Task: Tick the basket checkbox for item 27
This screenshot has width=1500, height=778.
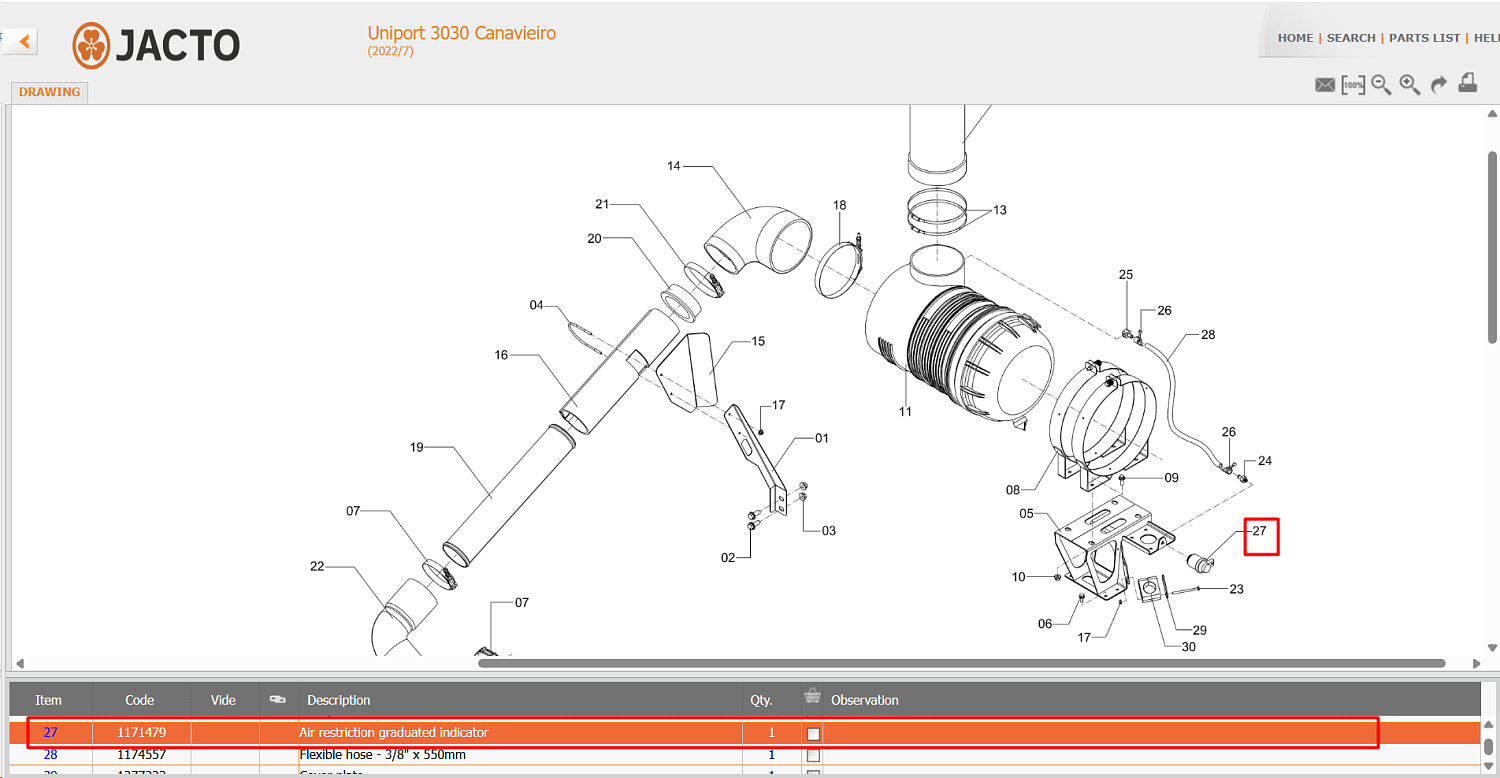Action: pos(813,734)
